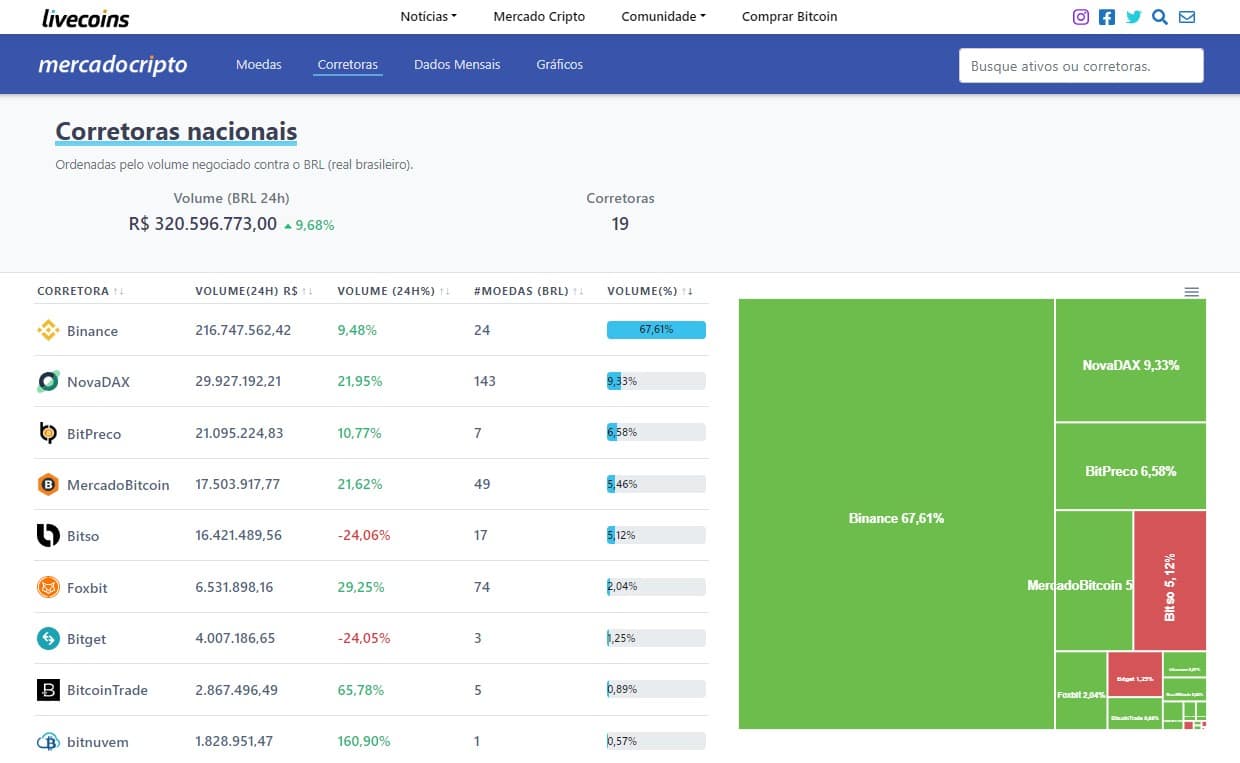Screen dimensions: 1240x763
Task: Switch to the Dados Mensais tab
Action: tap(457, 64)
